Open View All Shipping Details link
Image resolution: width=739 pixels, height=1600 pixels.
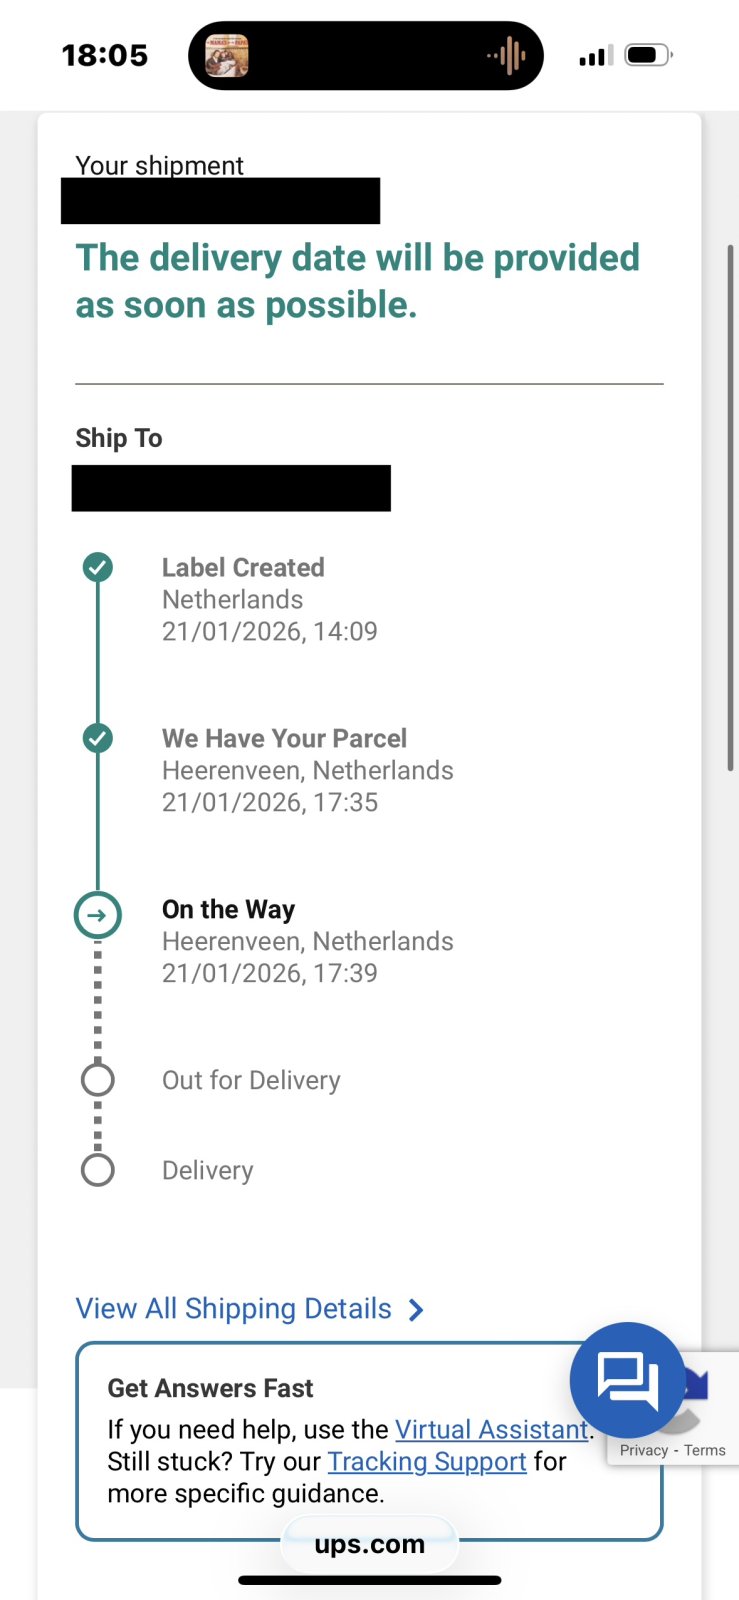pos(234,1309)
